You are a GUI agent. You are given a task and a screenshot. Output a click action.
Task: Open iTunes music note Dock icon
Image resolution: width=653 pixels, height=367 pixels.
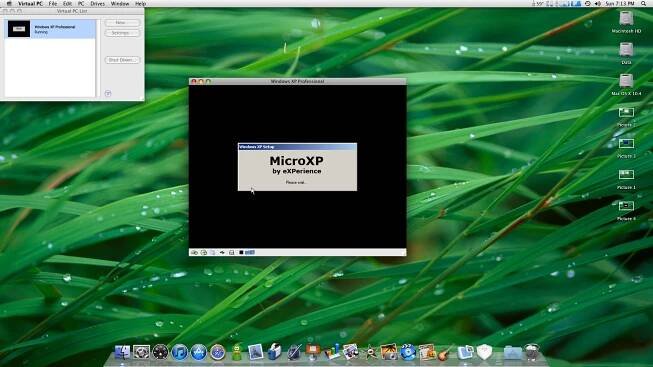point(179,352)
